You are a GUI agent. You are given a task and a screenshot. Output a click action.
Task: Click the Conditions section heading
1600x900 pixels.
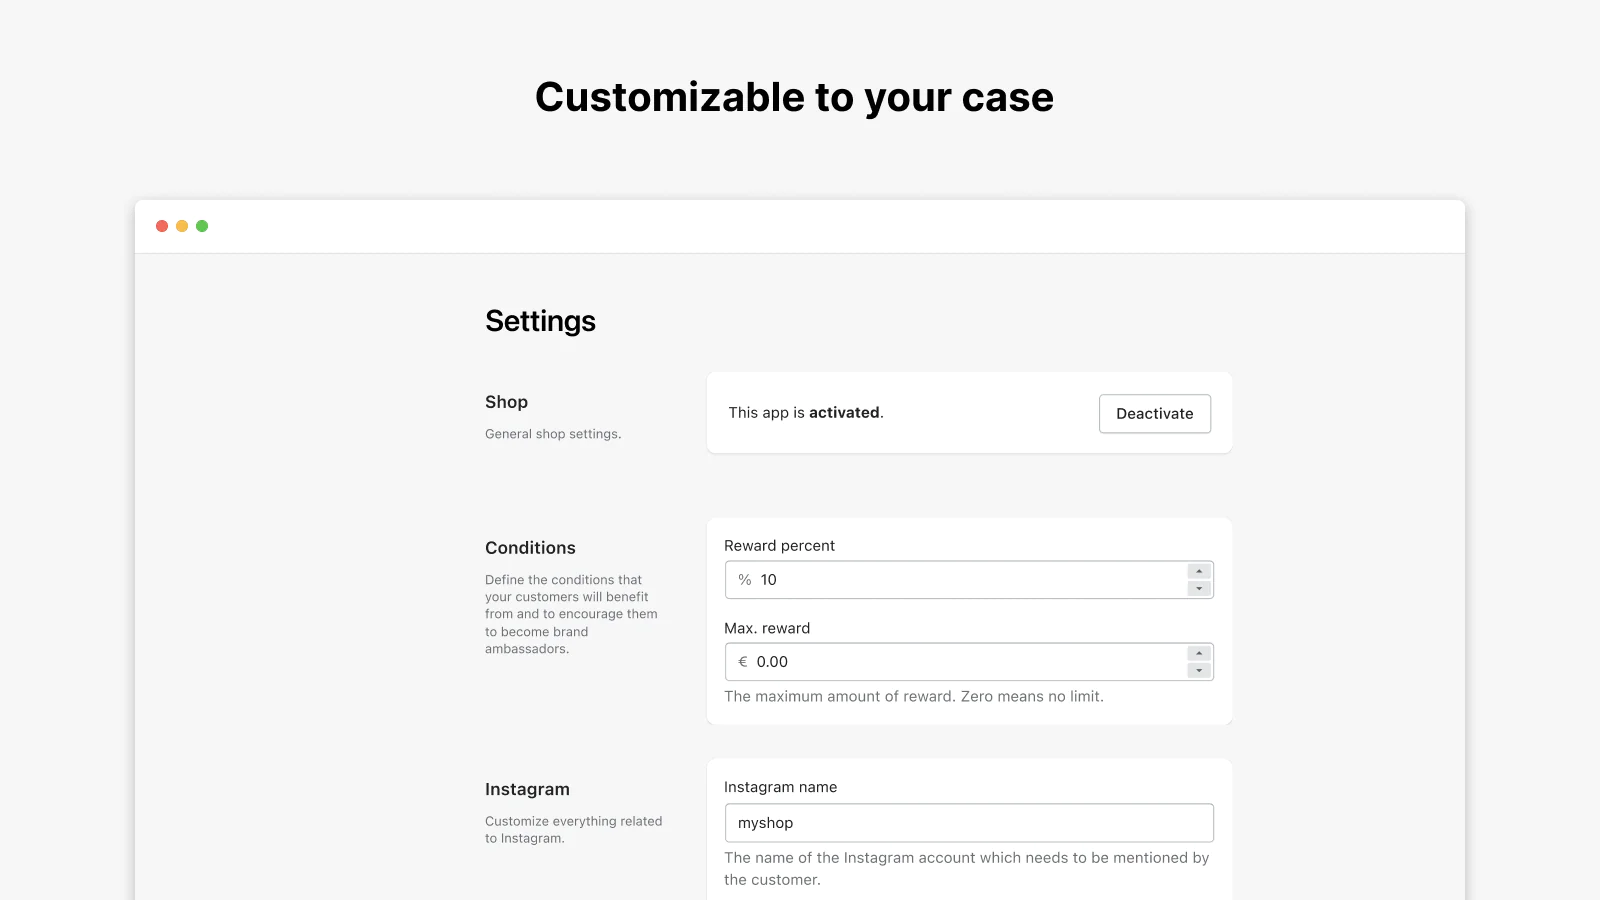click(530, 548)
